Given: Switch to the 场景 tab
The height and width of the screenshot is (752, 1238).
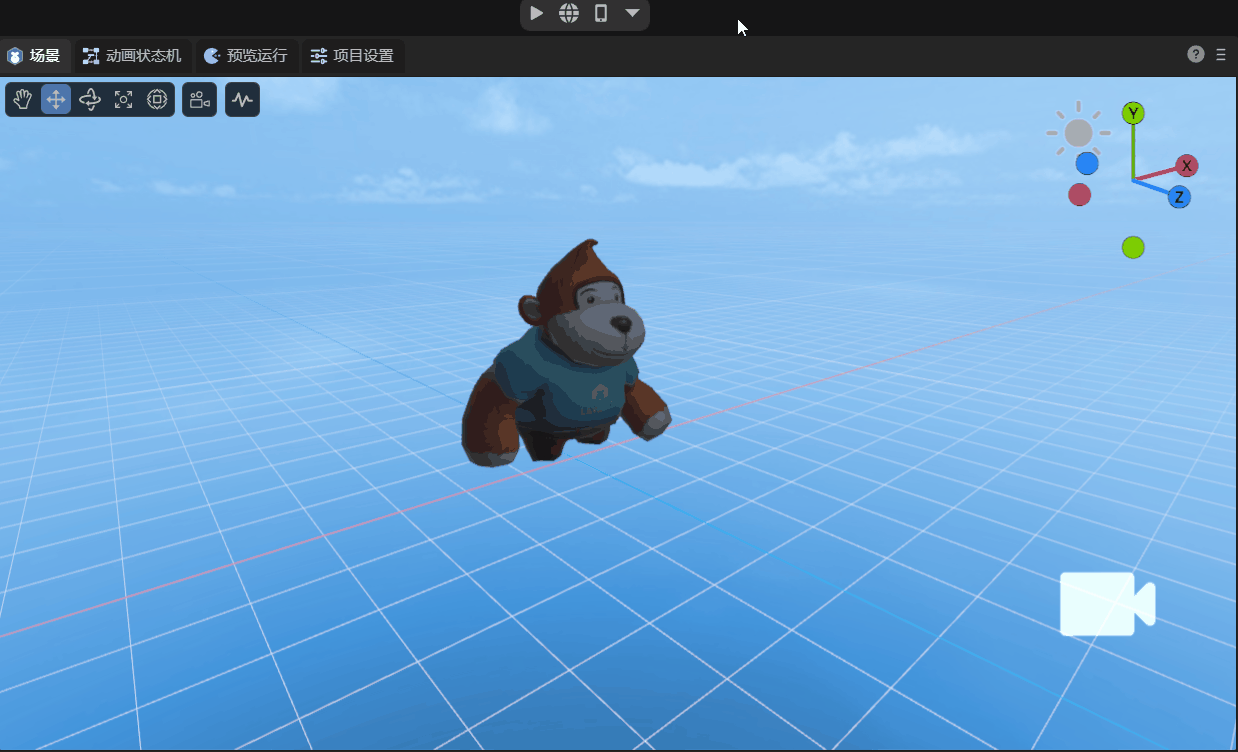Looking at the screenshot, I should [34, 56].
